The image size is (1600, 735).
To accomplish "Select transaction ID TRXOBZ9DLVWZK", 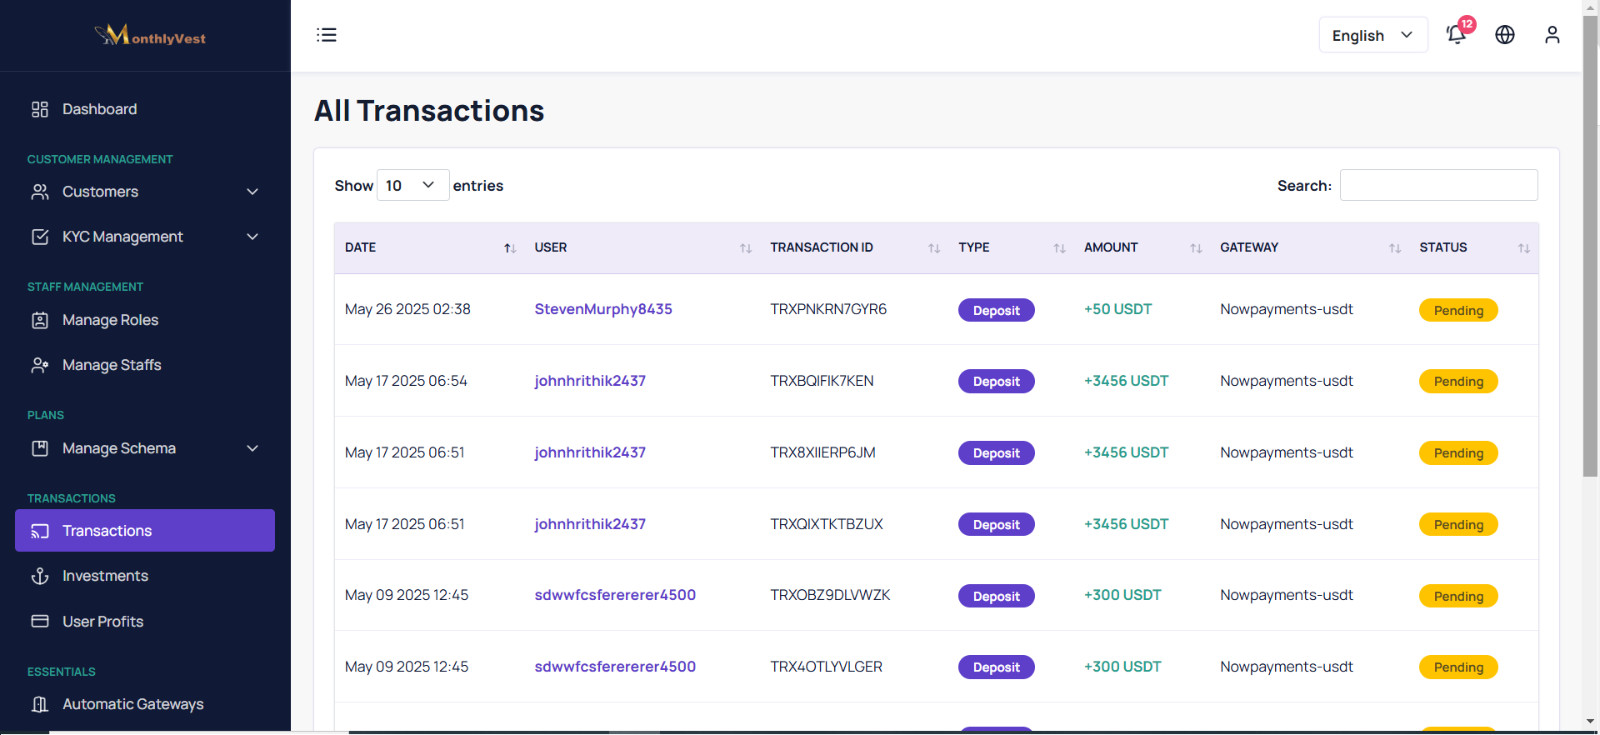I will [830, 595].
